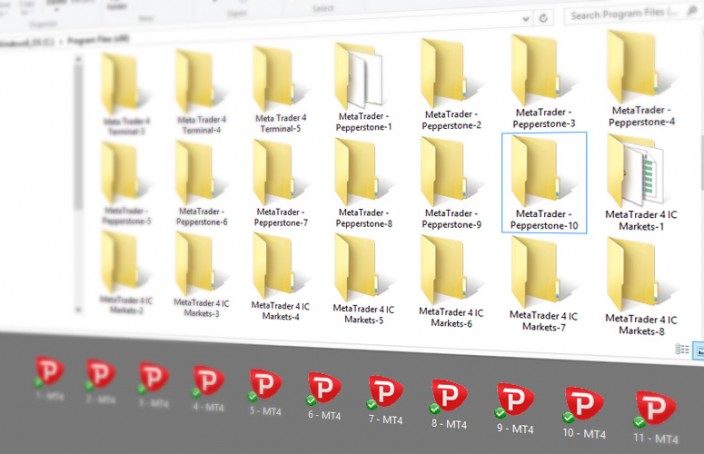Open MetaTrader 4 IC Markets-8 folder

[x=641, y=287]
